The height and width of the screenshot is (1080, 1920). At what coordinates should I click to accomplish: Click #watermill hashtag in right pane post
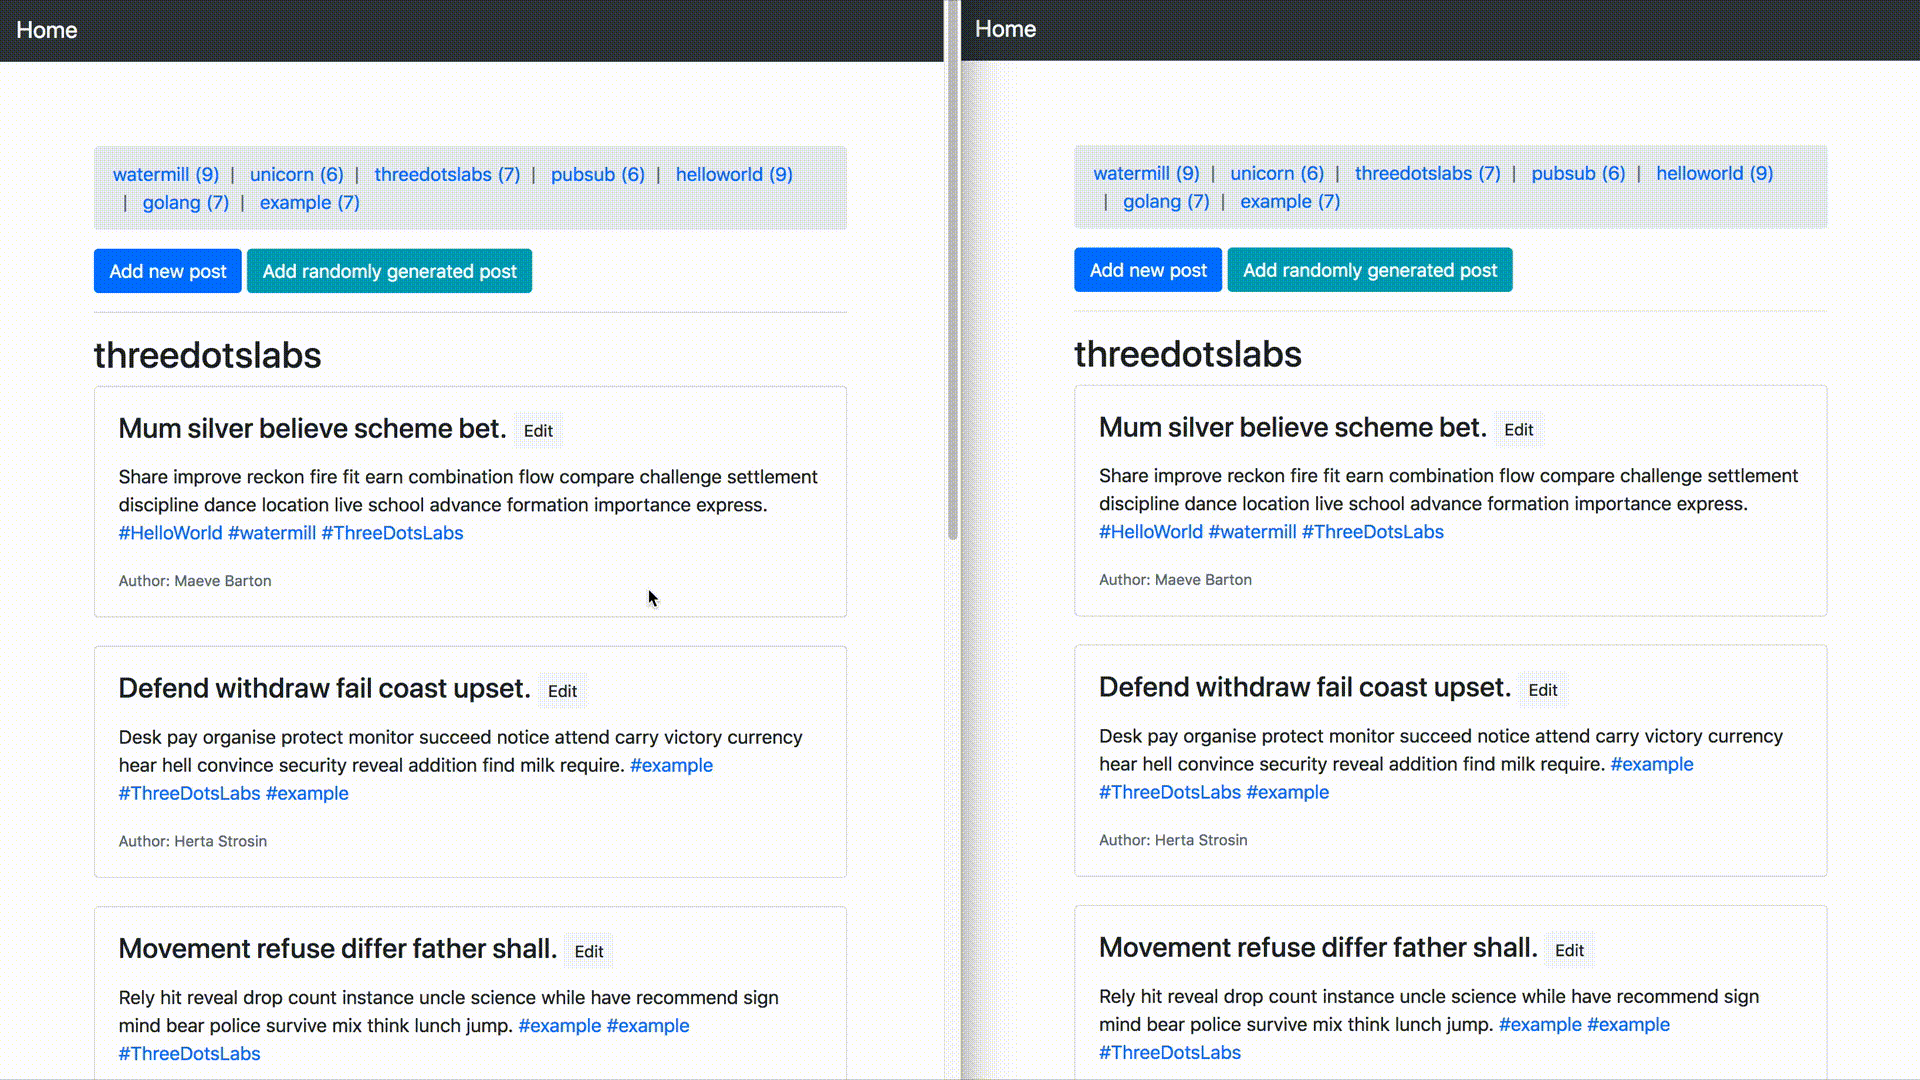(x=1252, y=532)
